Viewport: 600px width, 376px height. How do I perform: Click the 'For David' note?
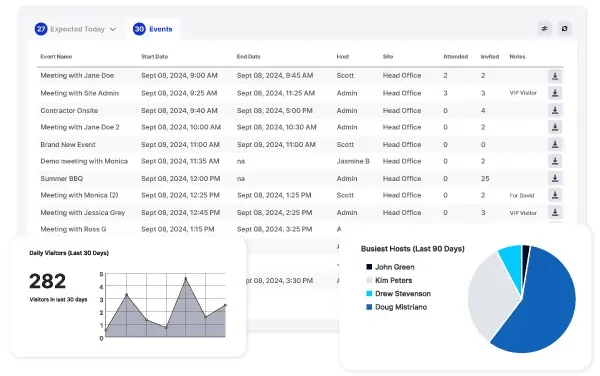point(522,195)
